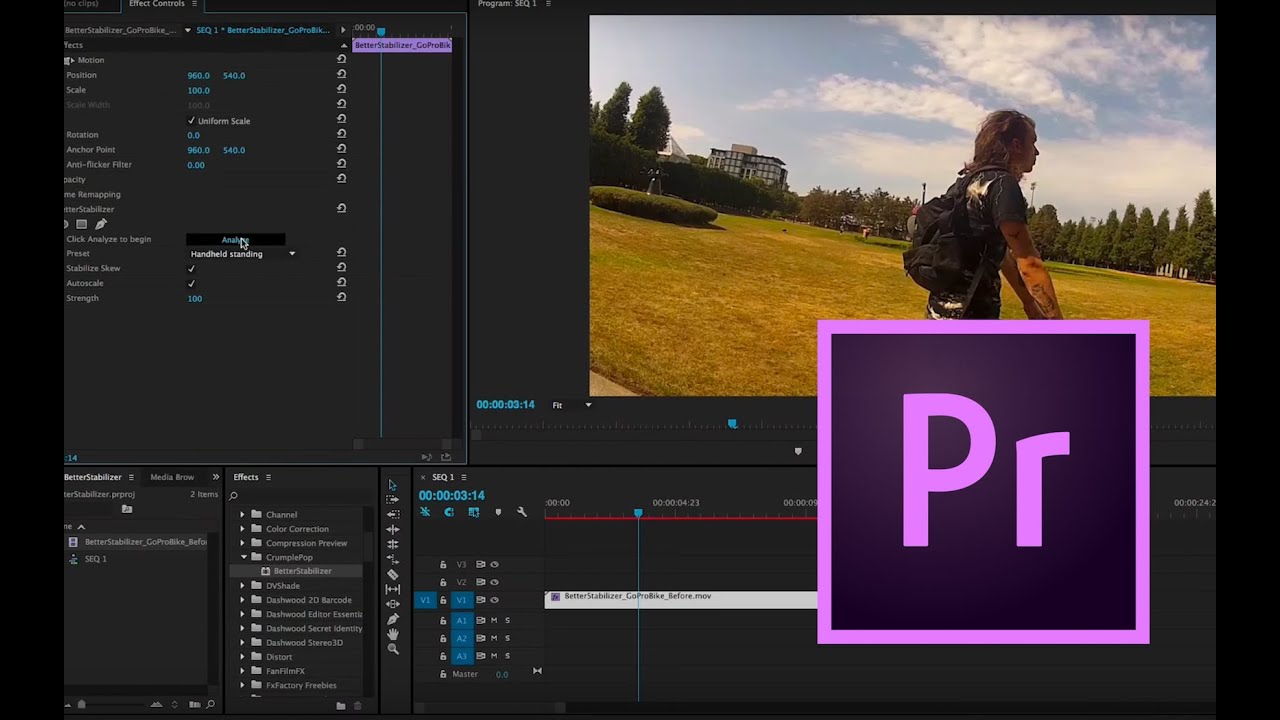Click the Find icon in Project panel
Viewport: 1280px width, 720px height.
[x=210, y=705]
